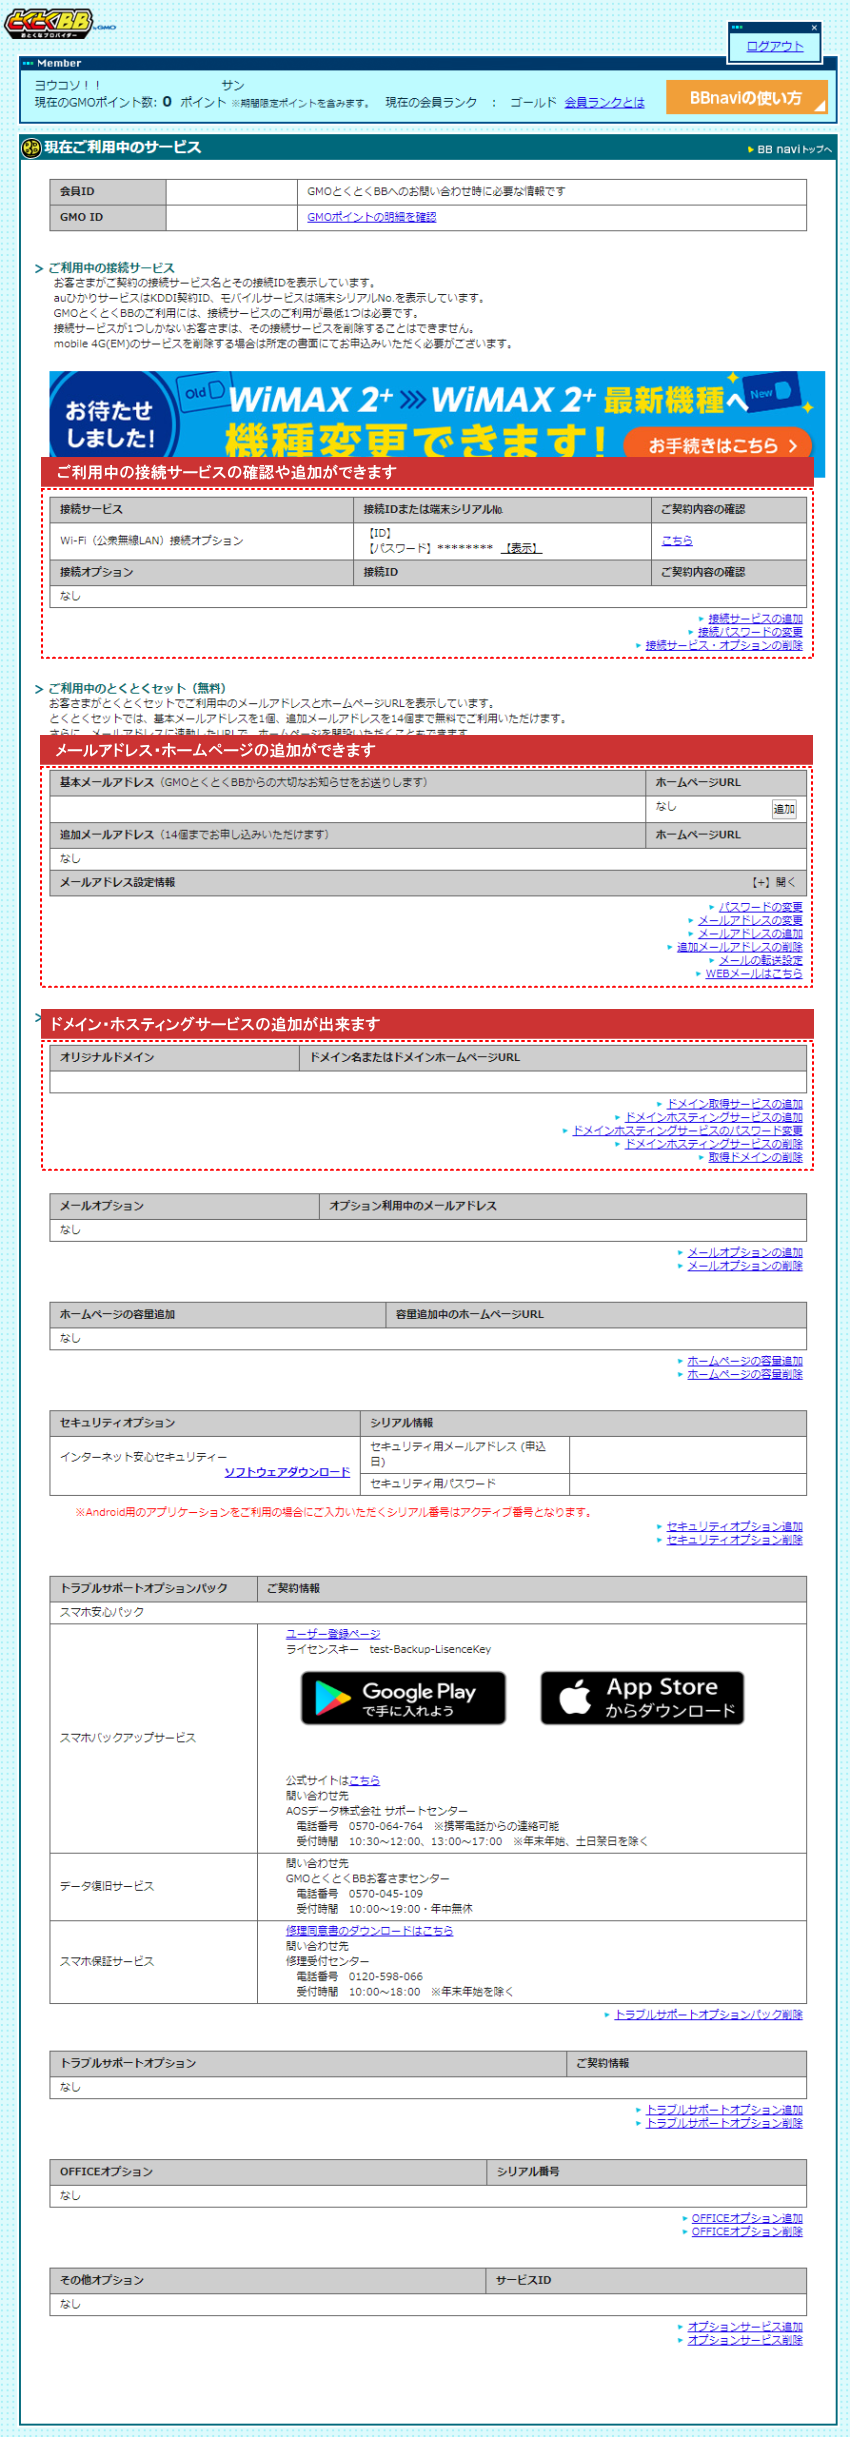Click the Toku Toku BB logo
850x2437 pixels.
coord(50,24)
